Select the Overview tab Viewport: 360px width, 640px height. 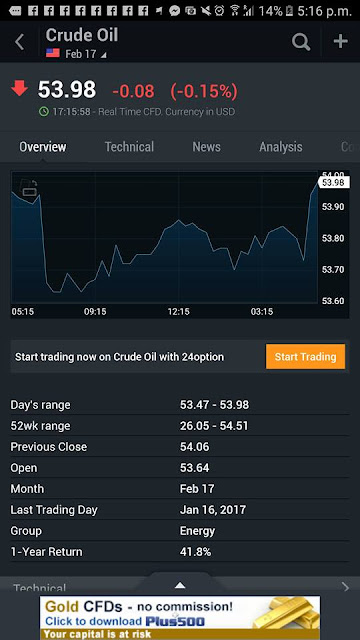[x=43, y=147]
